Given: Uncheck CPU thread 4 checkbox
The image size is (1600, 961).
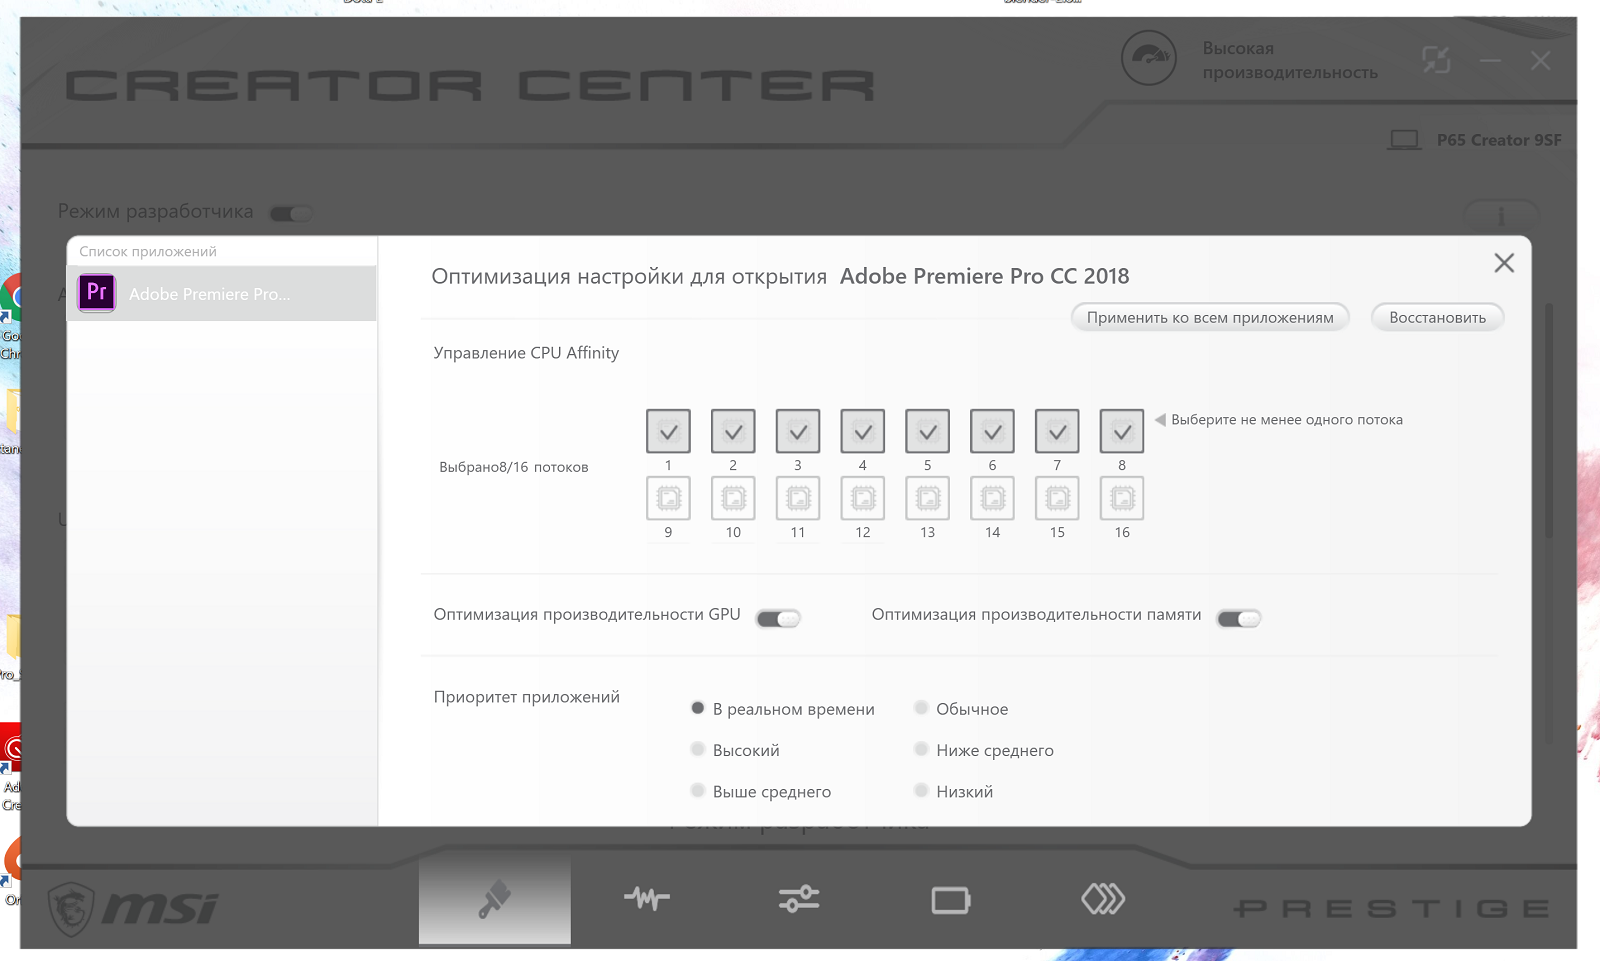Looking at the screenshot, I should pyautogui.click(x=863, y=431).
